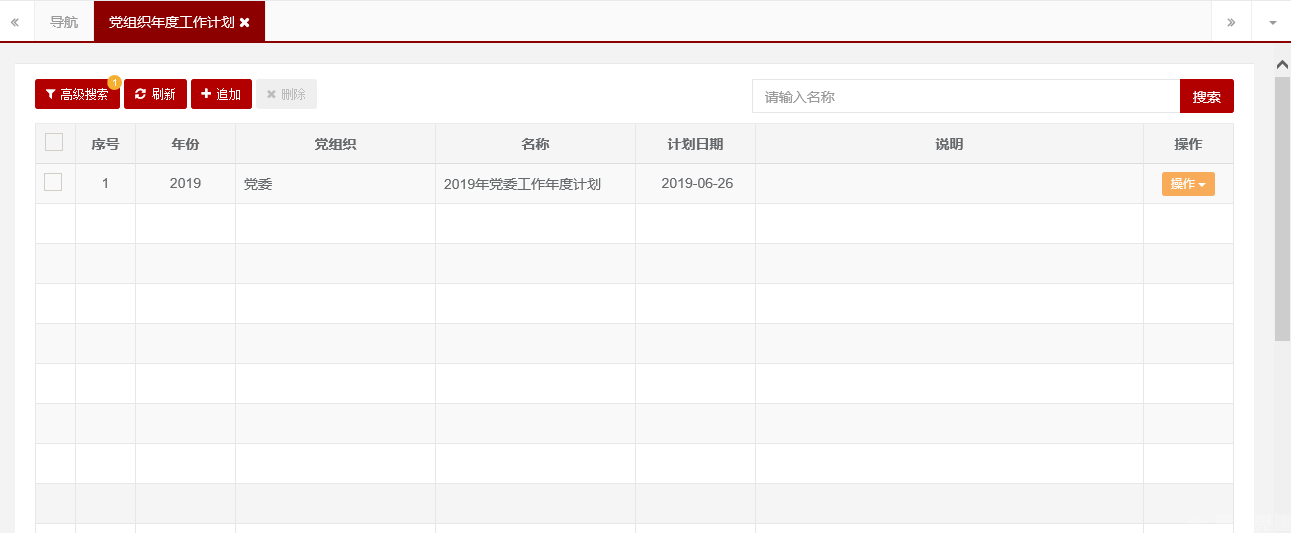Toggle the select-all header checkbox
The width and height of the screenshot is (1291, 533).
(54, 142)
